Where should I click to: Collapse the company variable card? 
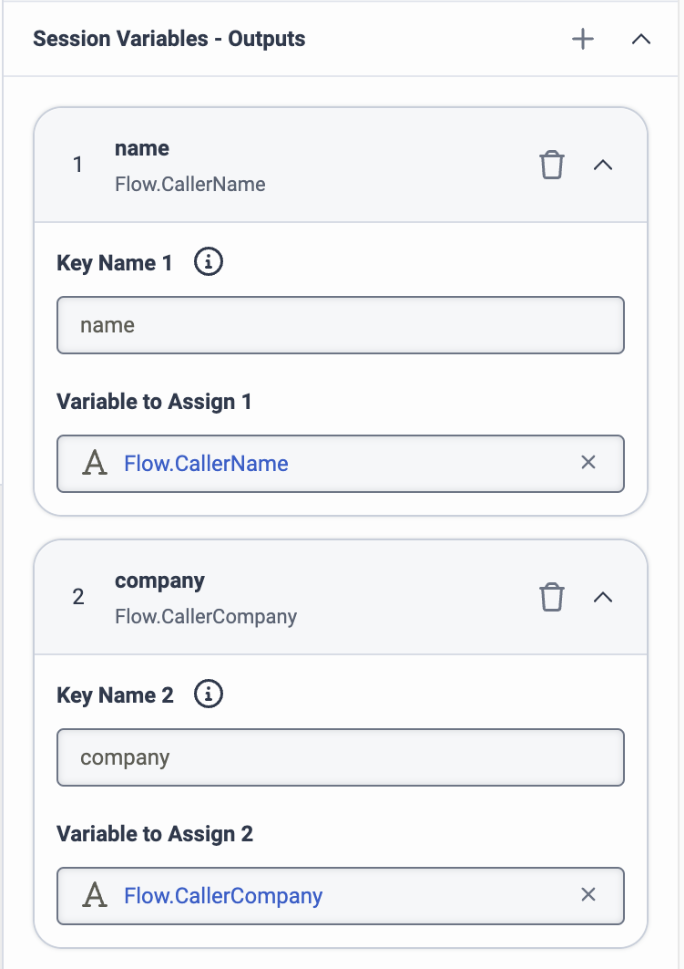(603, 597)
